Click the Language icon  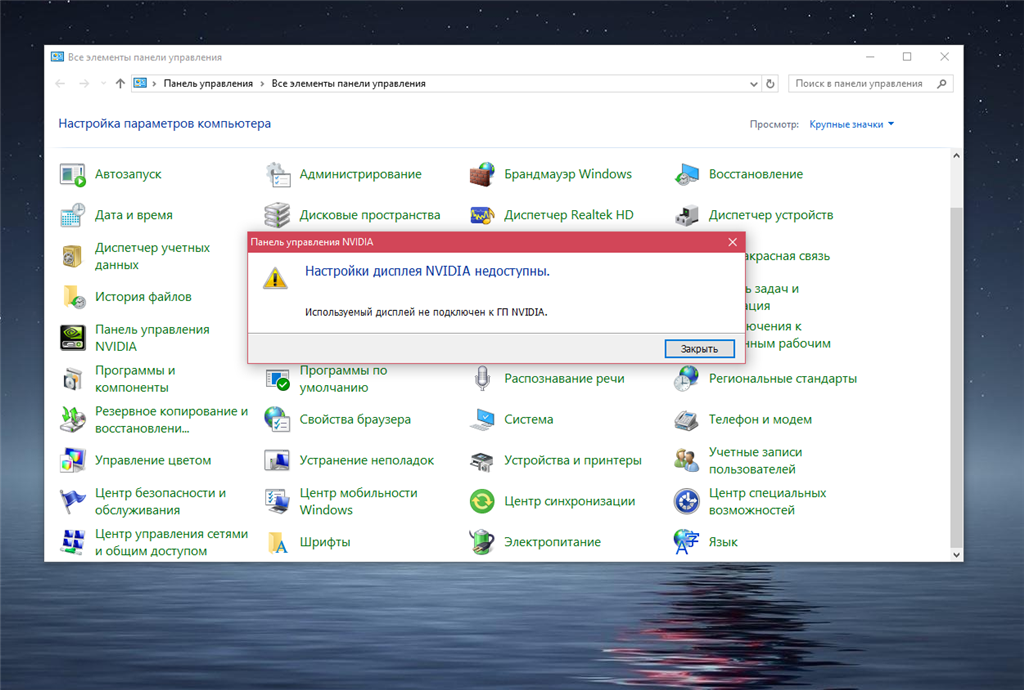tap(686, 542)
